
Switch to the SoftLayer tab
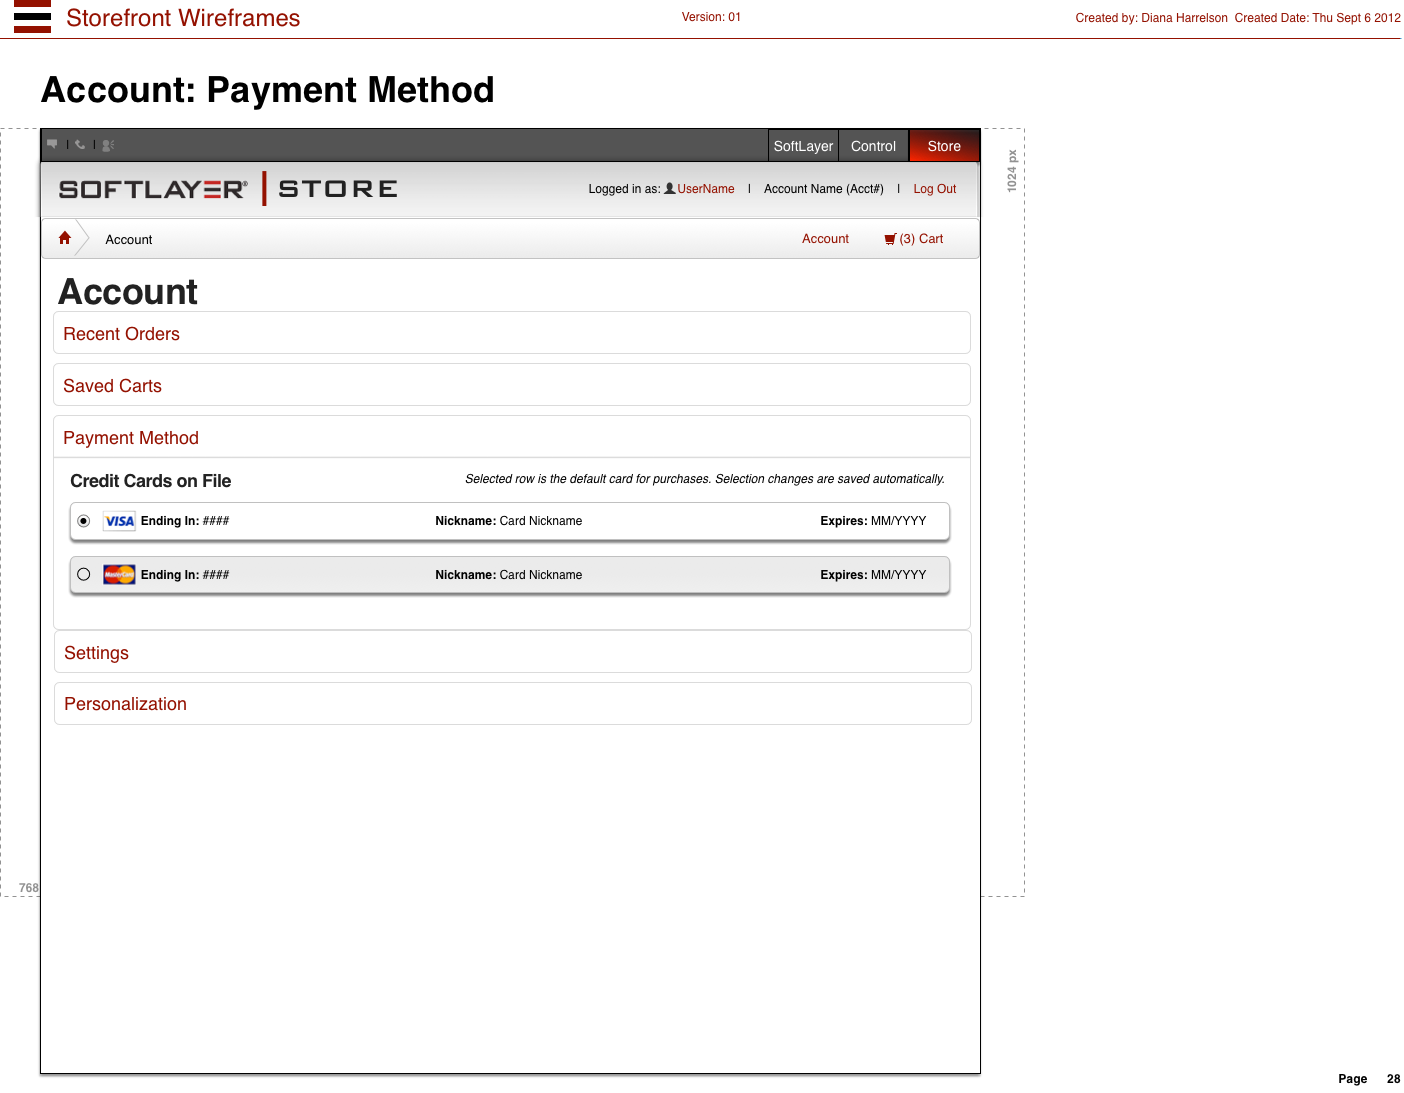(803, 146)
